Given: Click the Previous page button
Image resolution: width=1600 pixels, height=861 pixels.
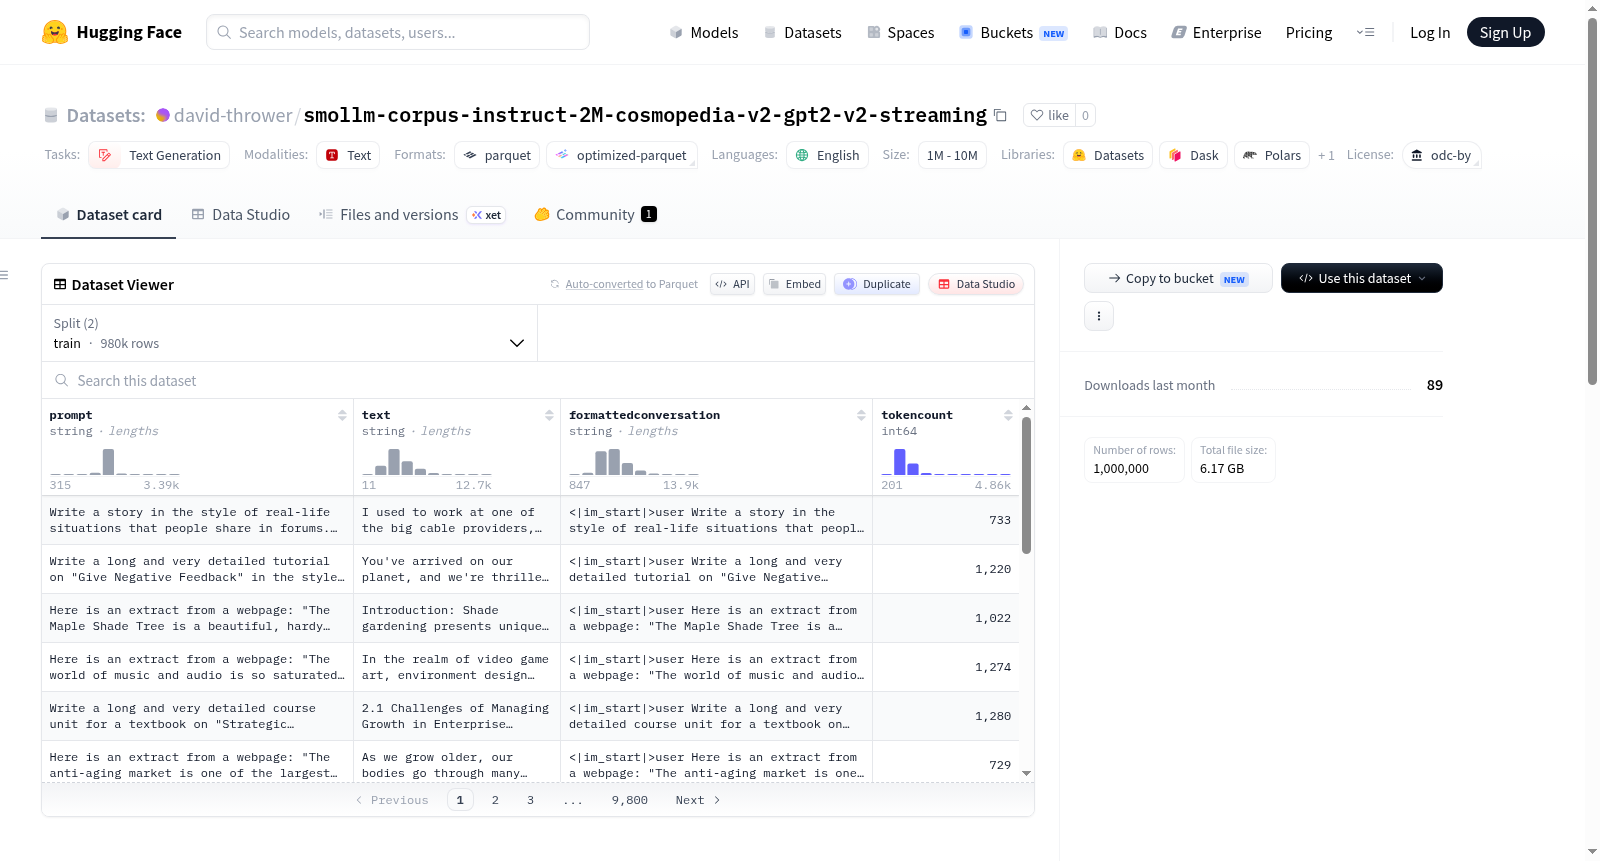Looking at the screenshot, I should [392, 800].
